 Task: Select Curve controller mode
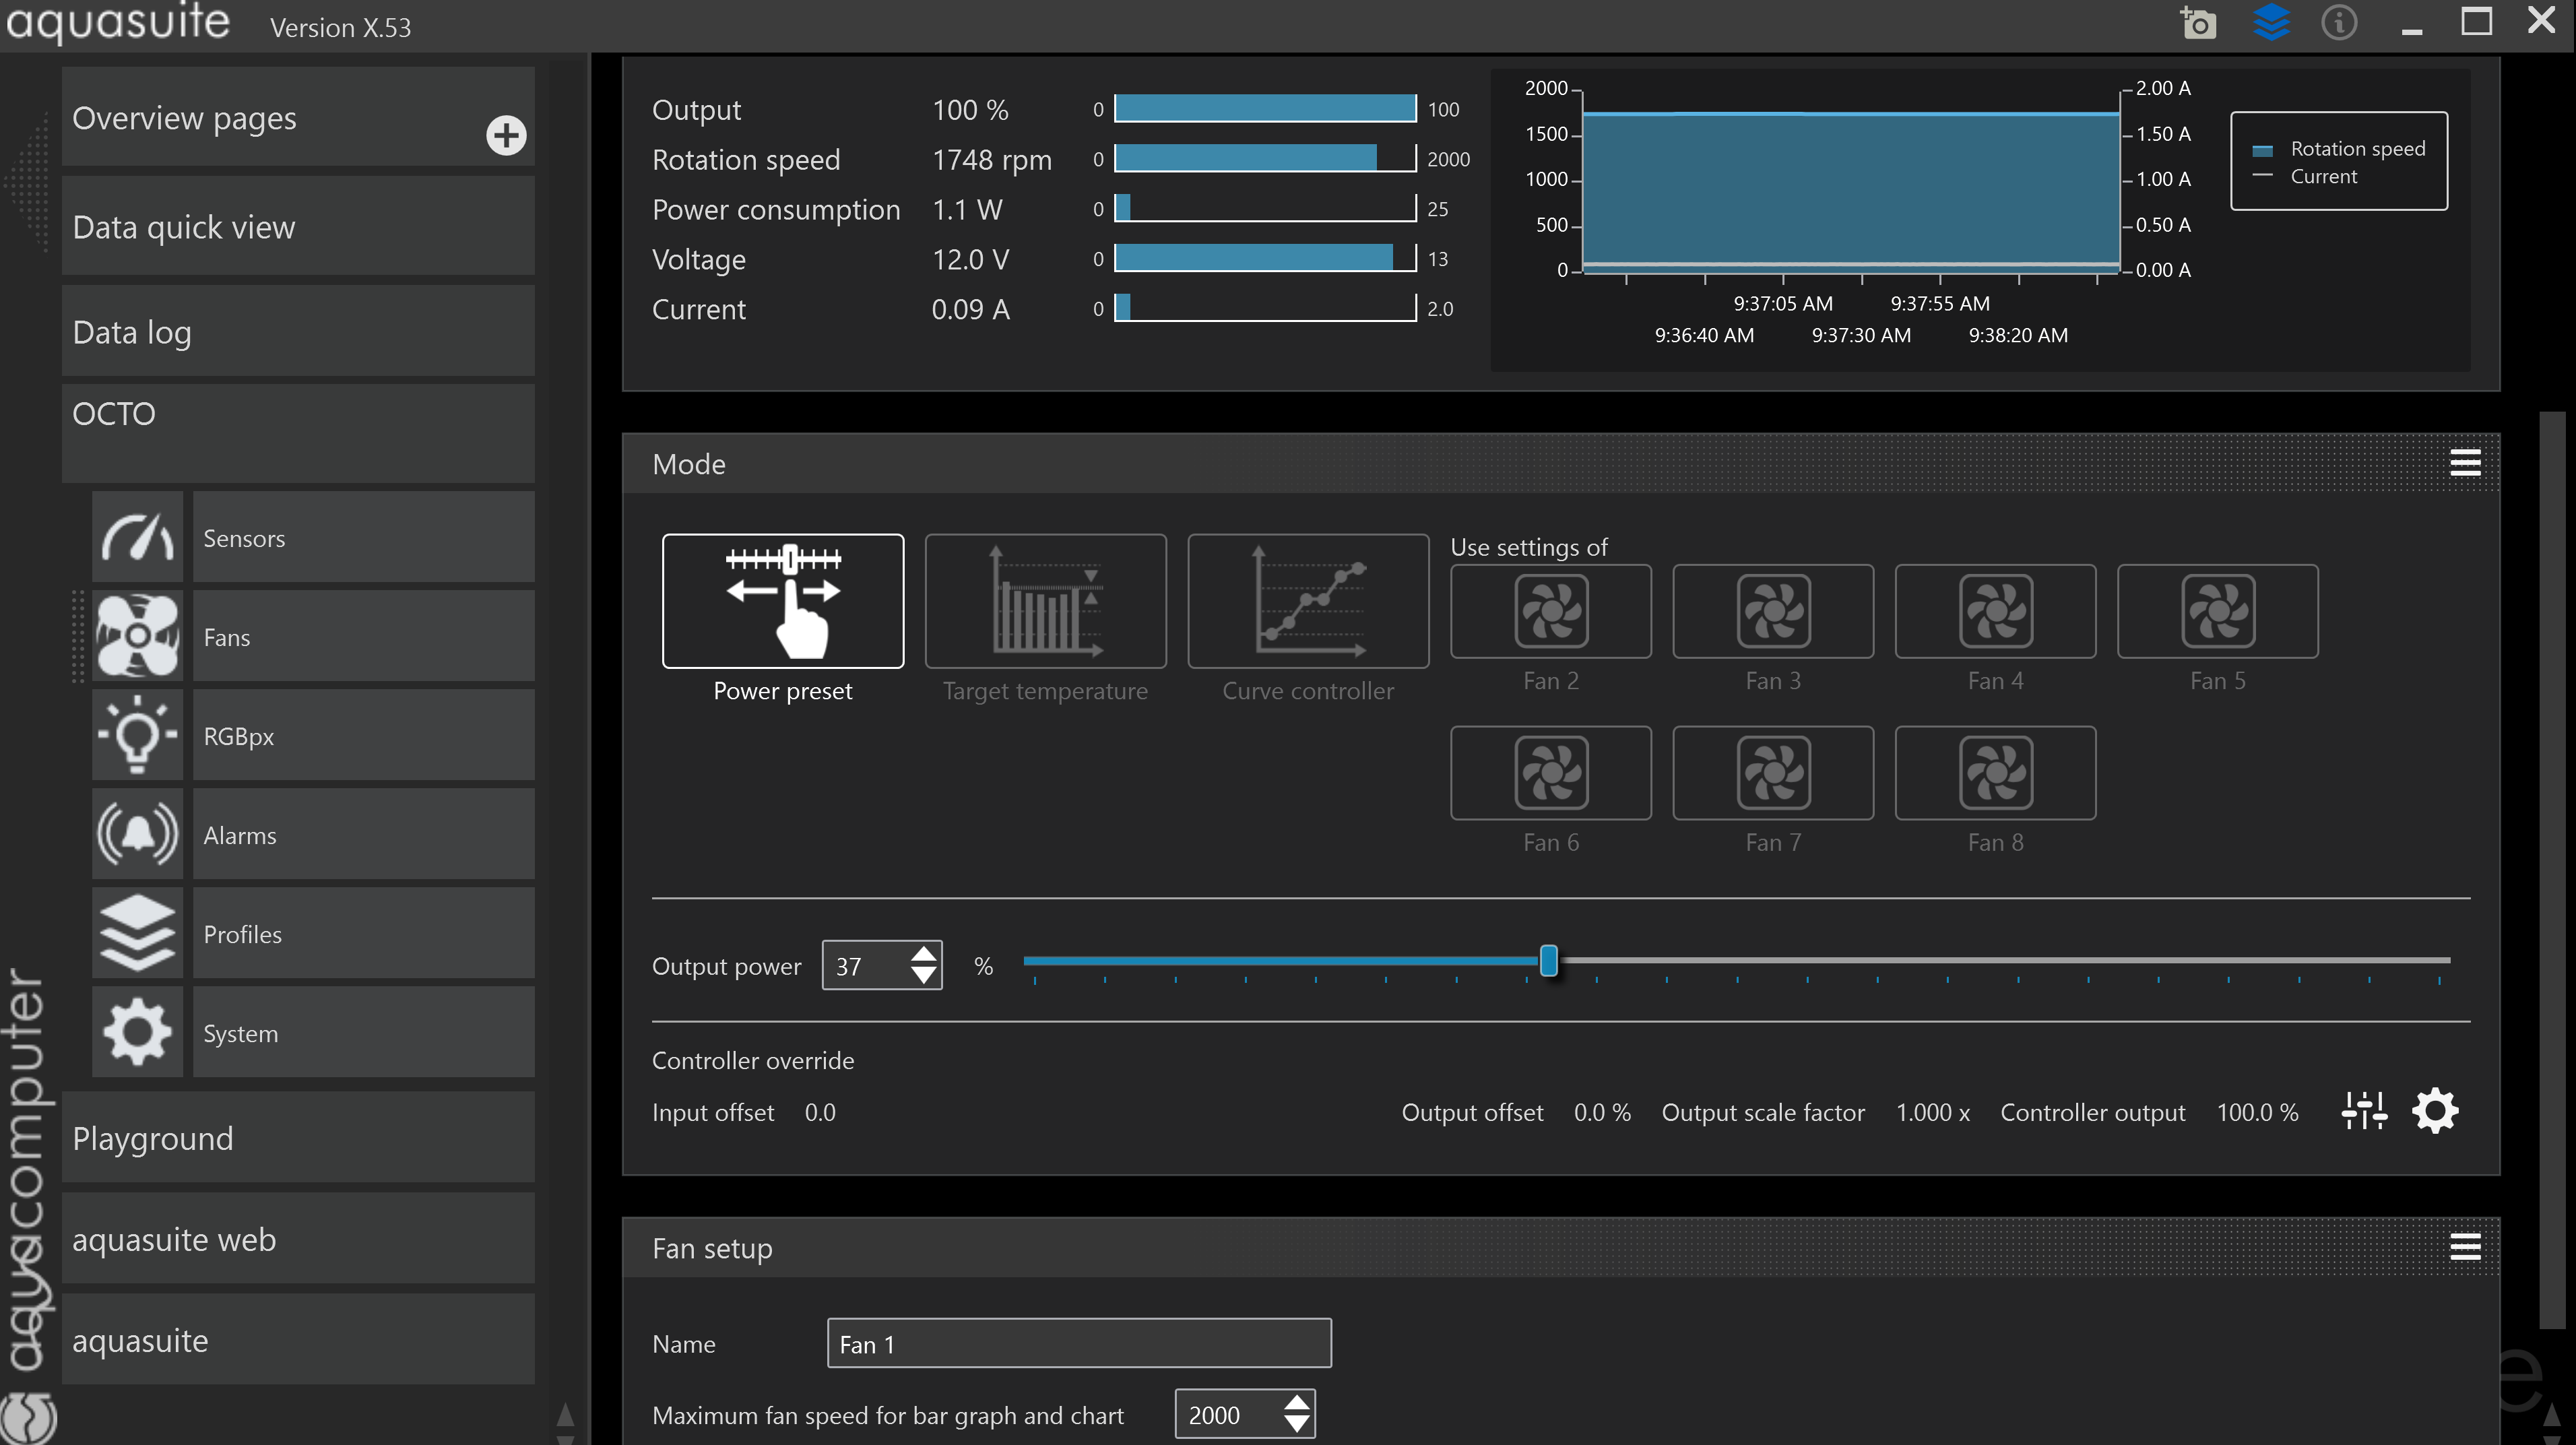1307,601
